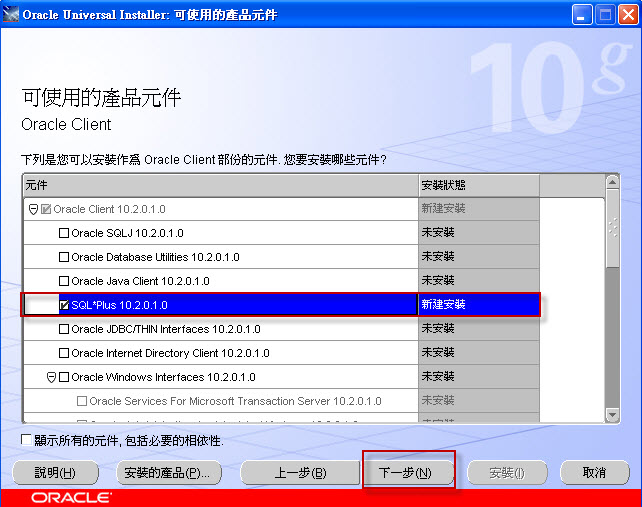The image size is (642, 507).
Task: Click the 新建安裝 status of SQL*Plus
Action: pos(443,305)
